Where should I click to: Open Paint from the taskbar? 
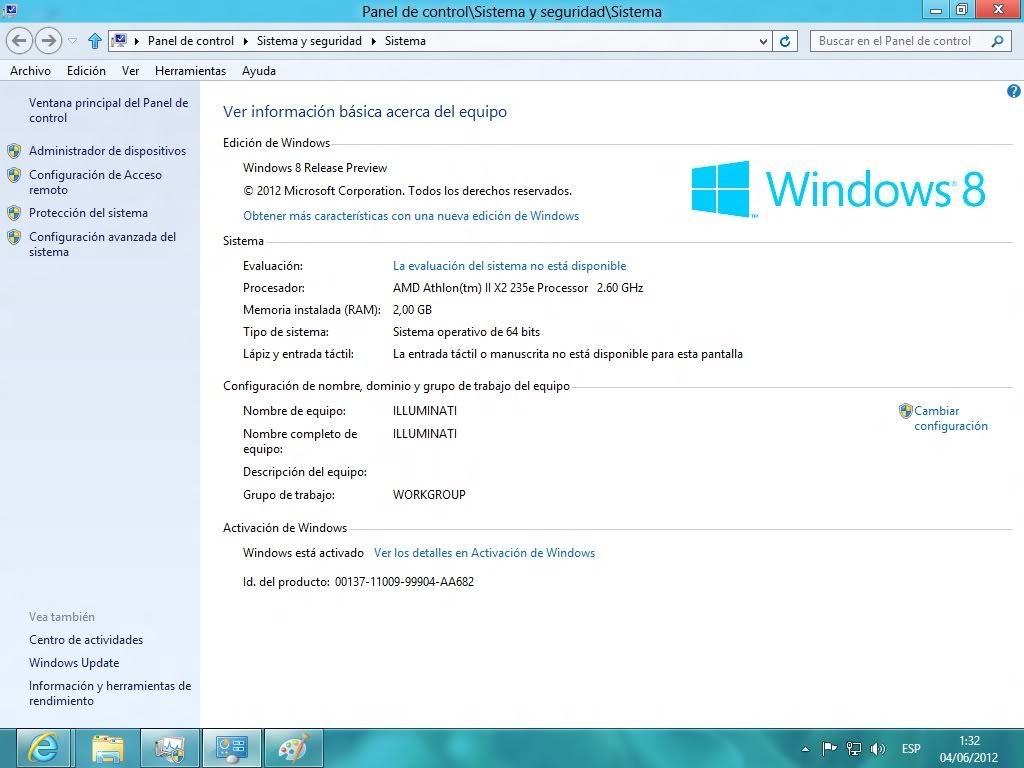294,748
